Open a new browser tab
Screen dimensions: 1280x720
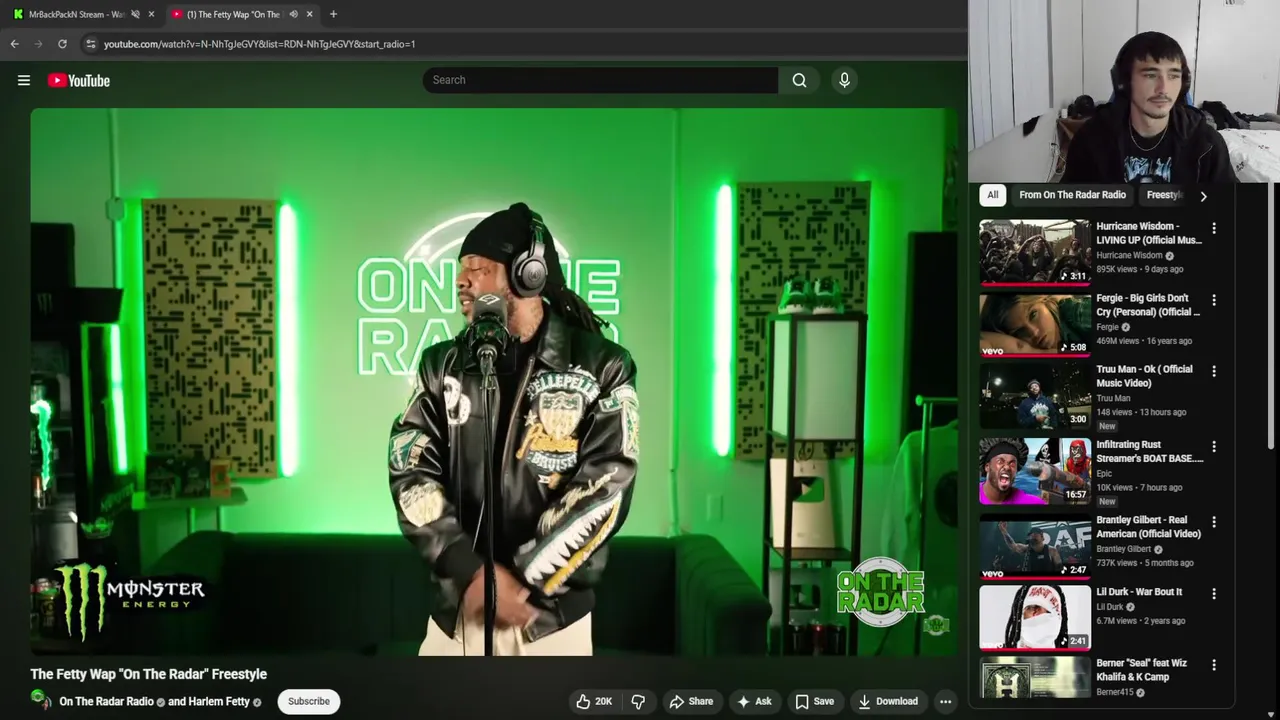333,14
